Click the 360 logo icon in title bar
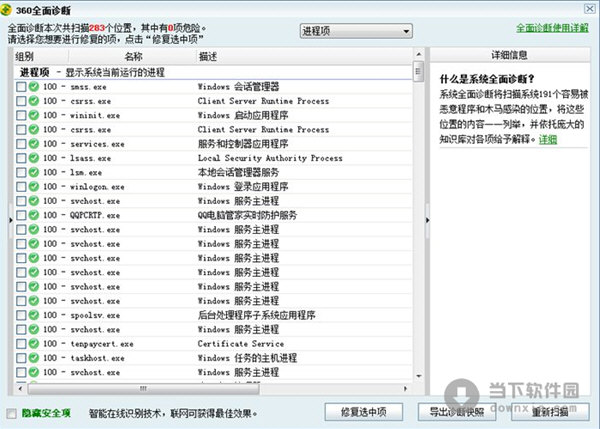 (x=6, y=10)
